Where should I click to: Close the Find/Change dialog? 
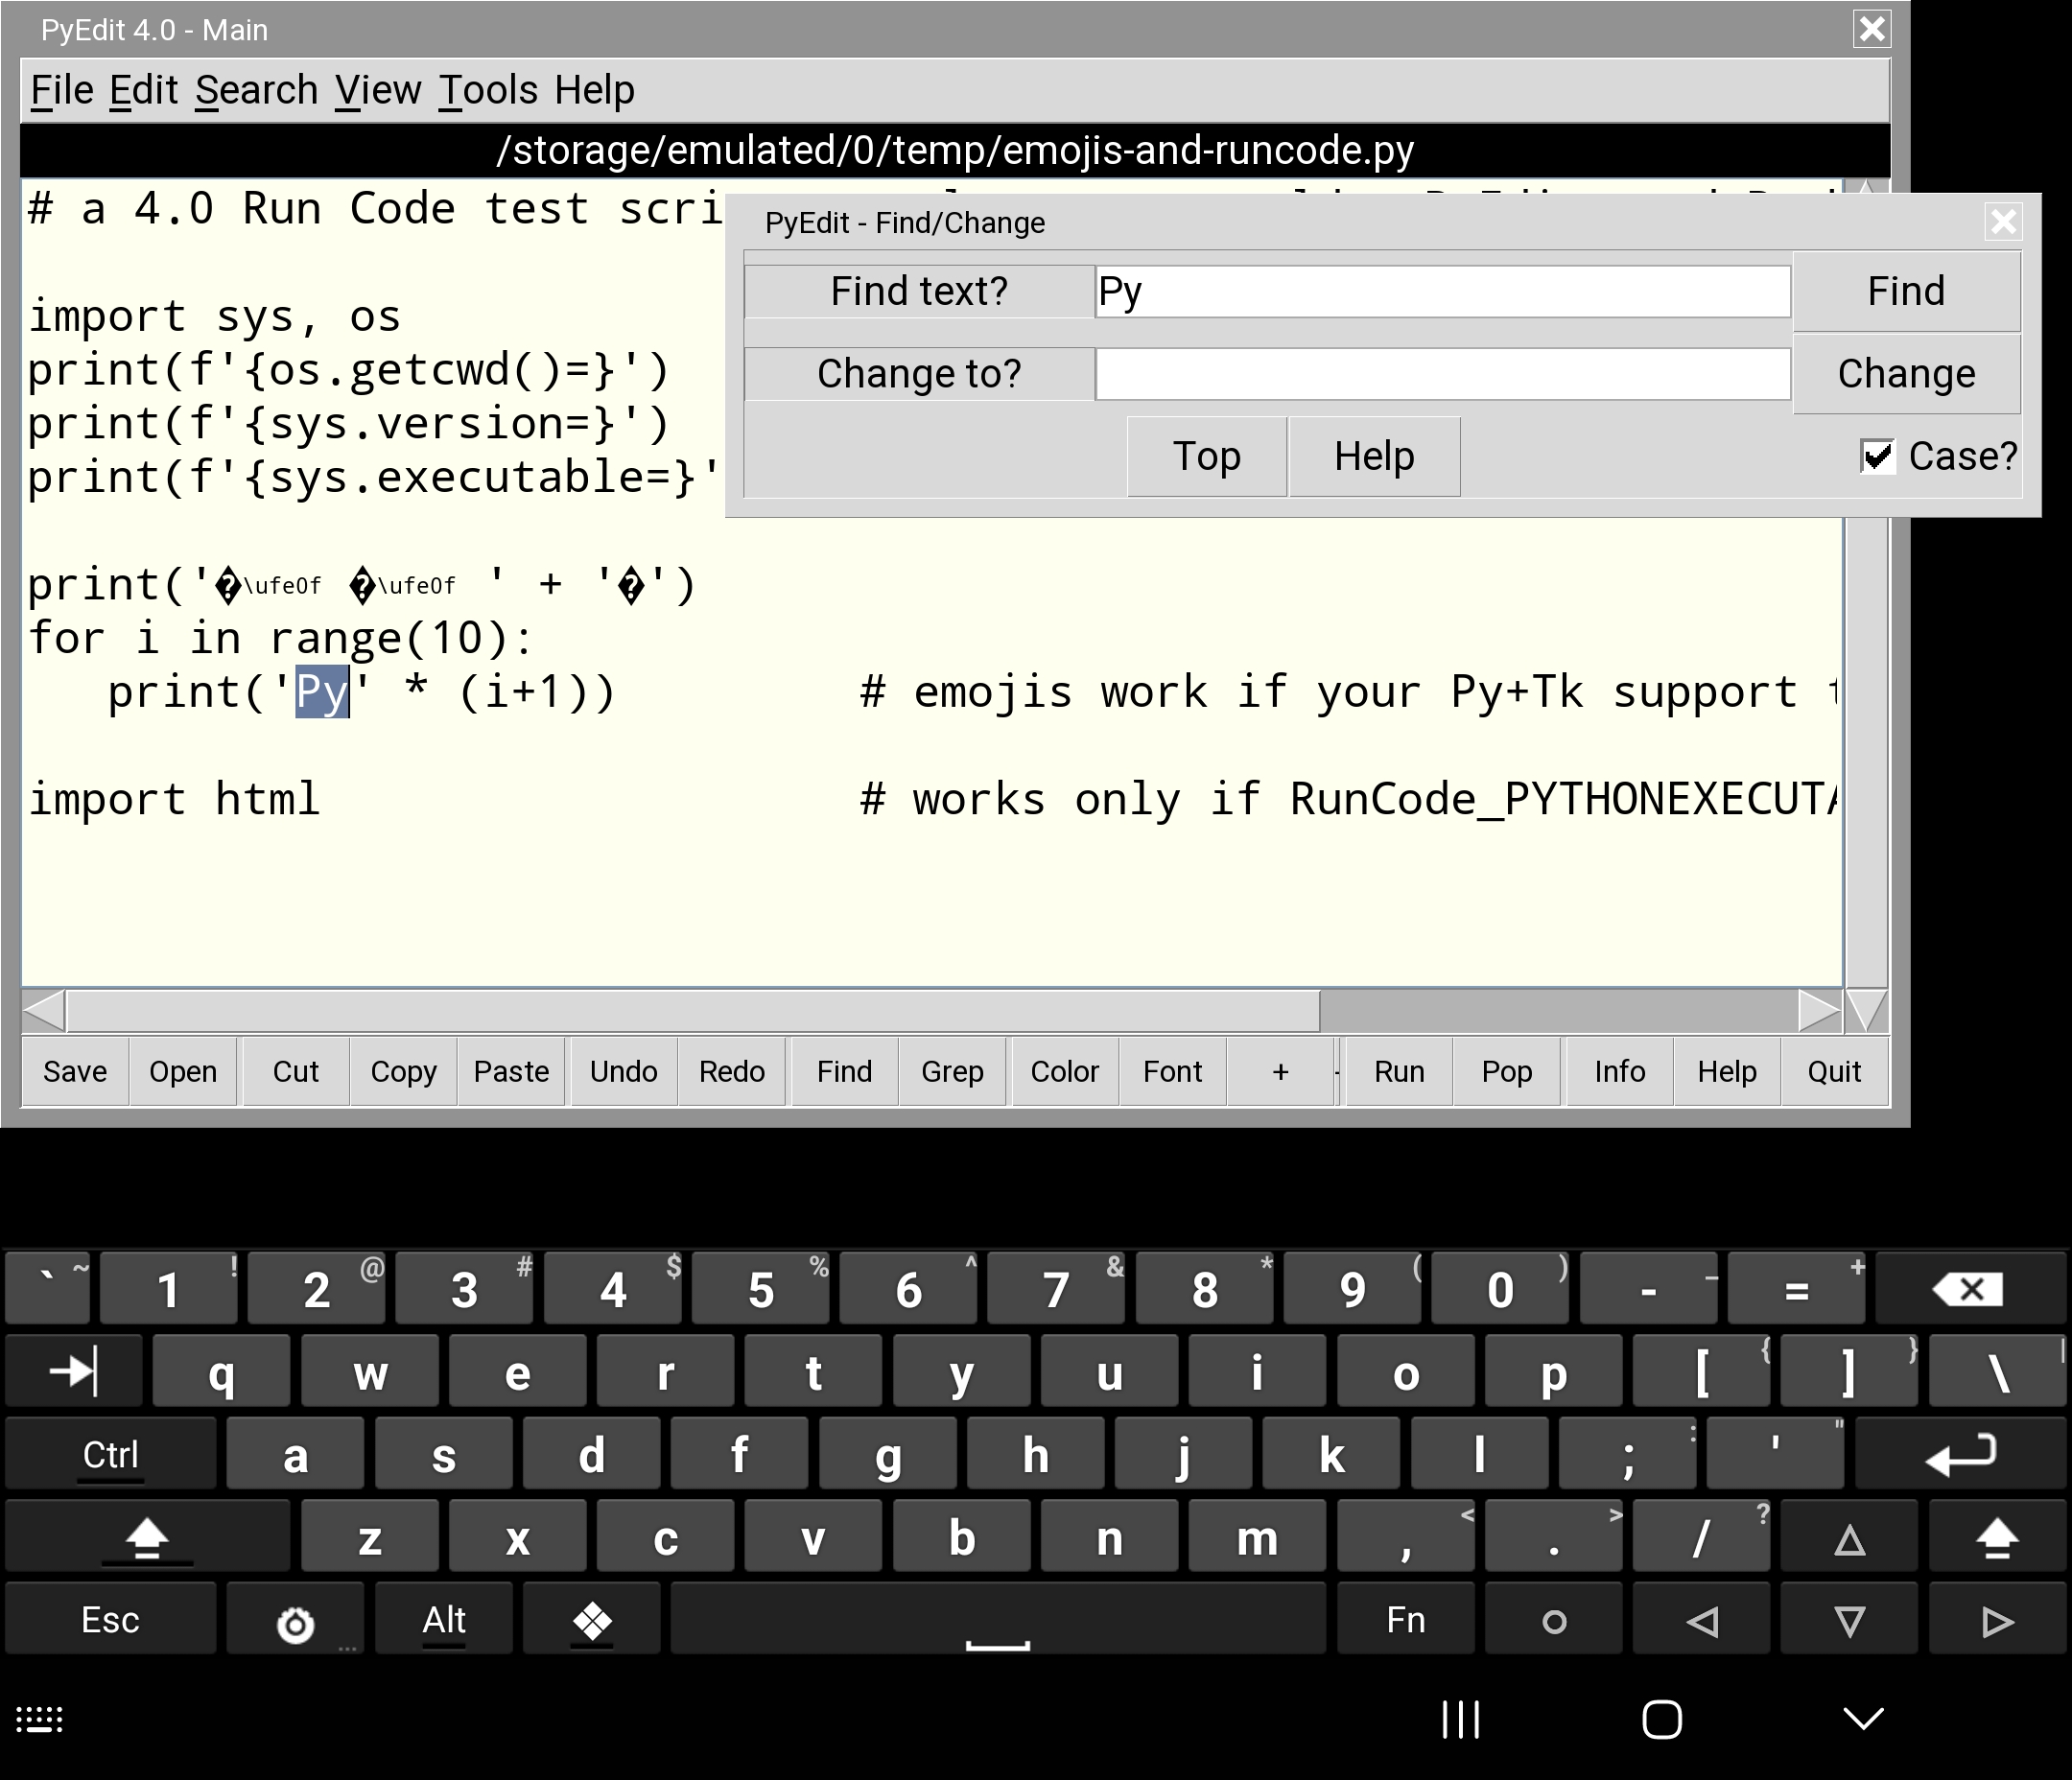coord(2003,221)
